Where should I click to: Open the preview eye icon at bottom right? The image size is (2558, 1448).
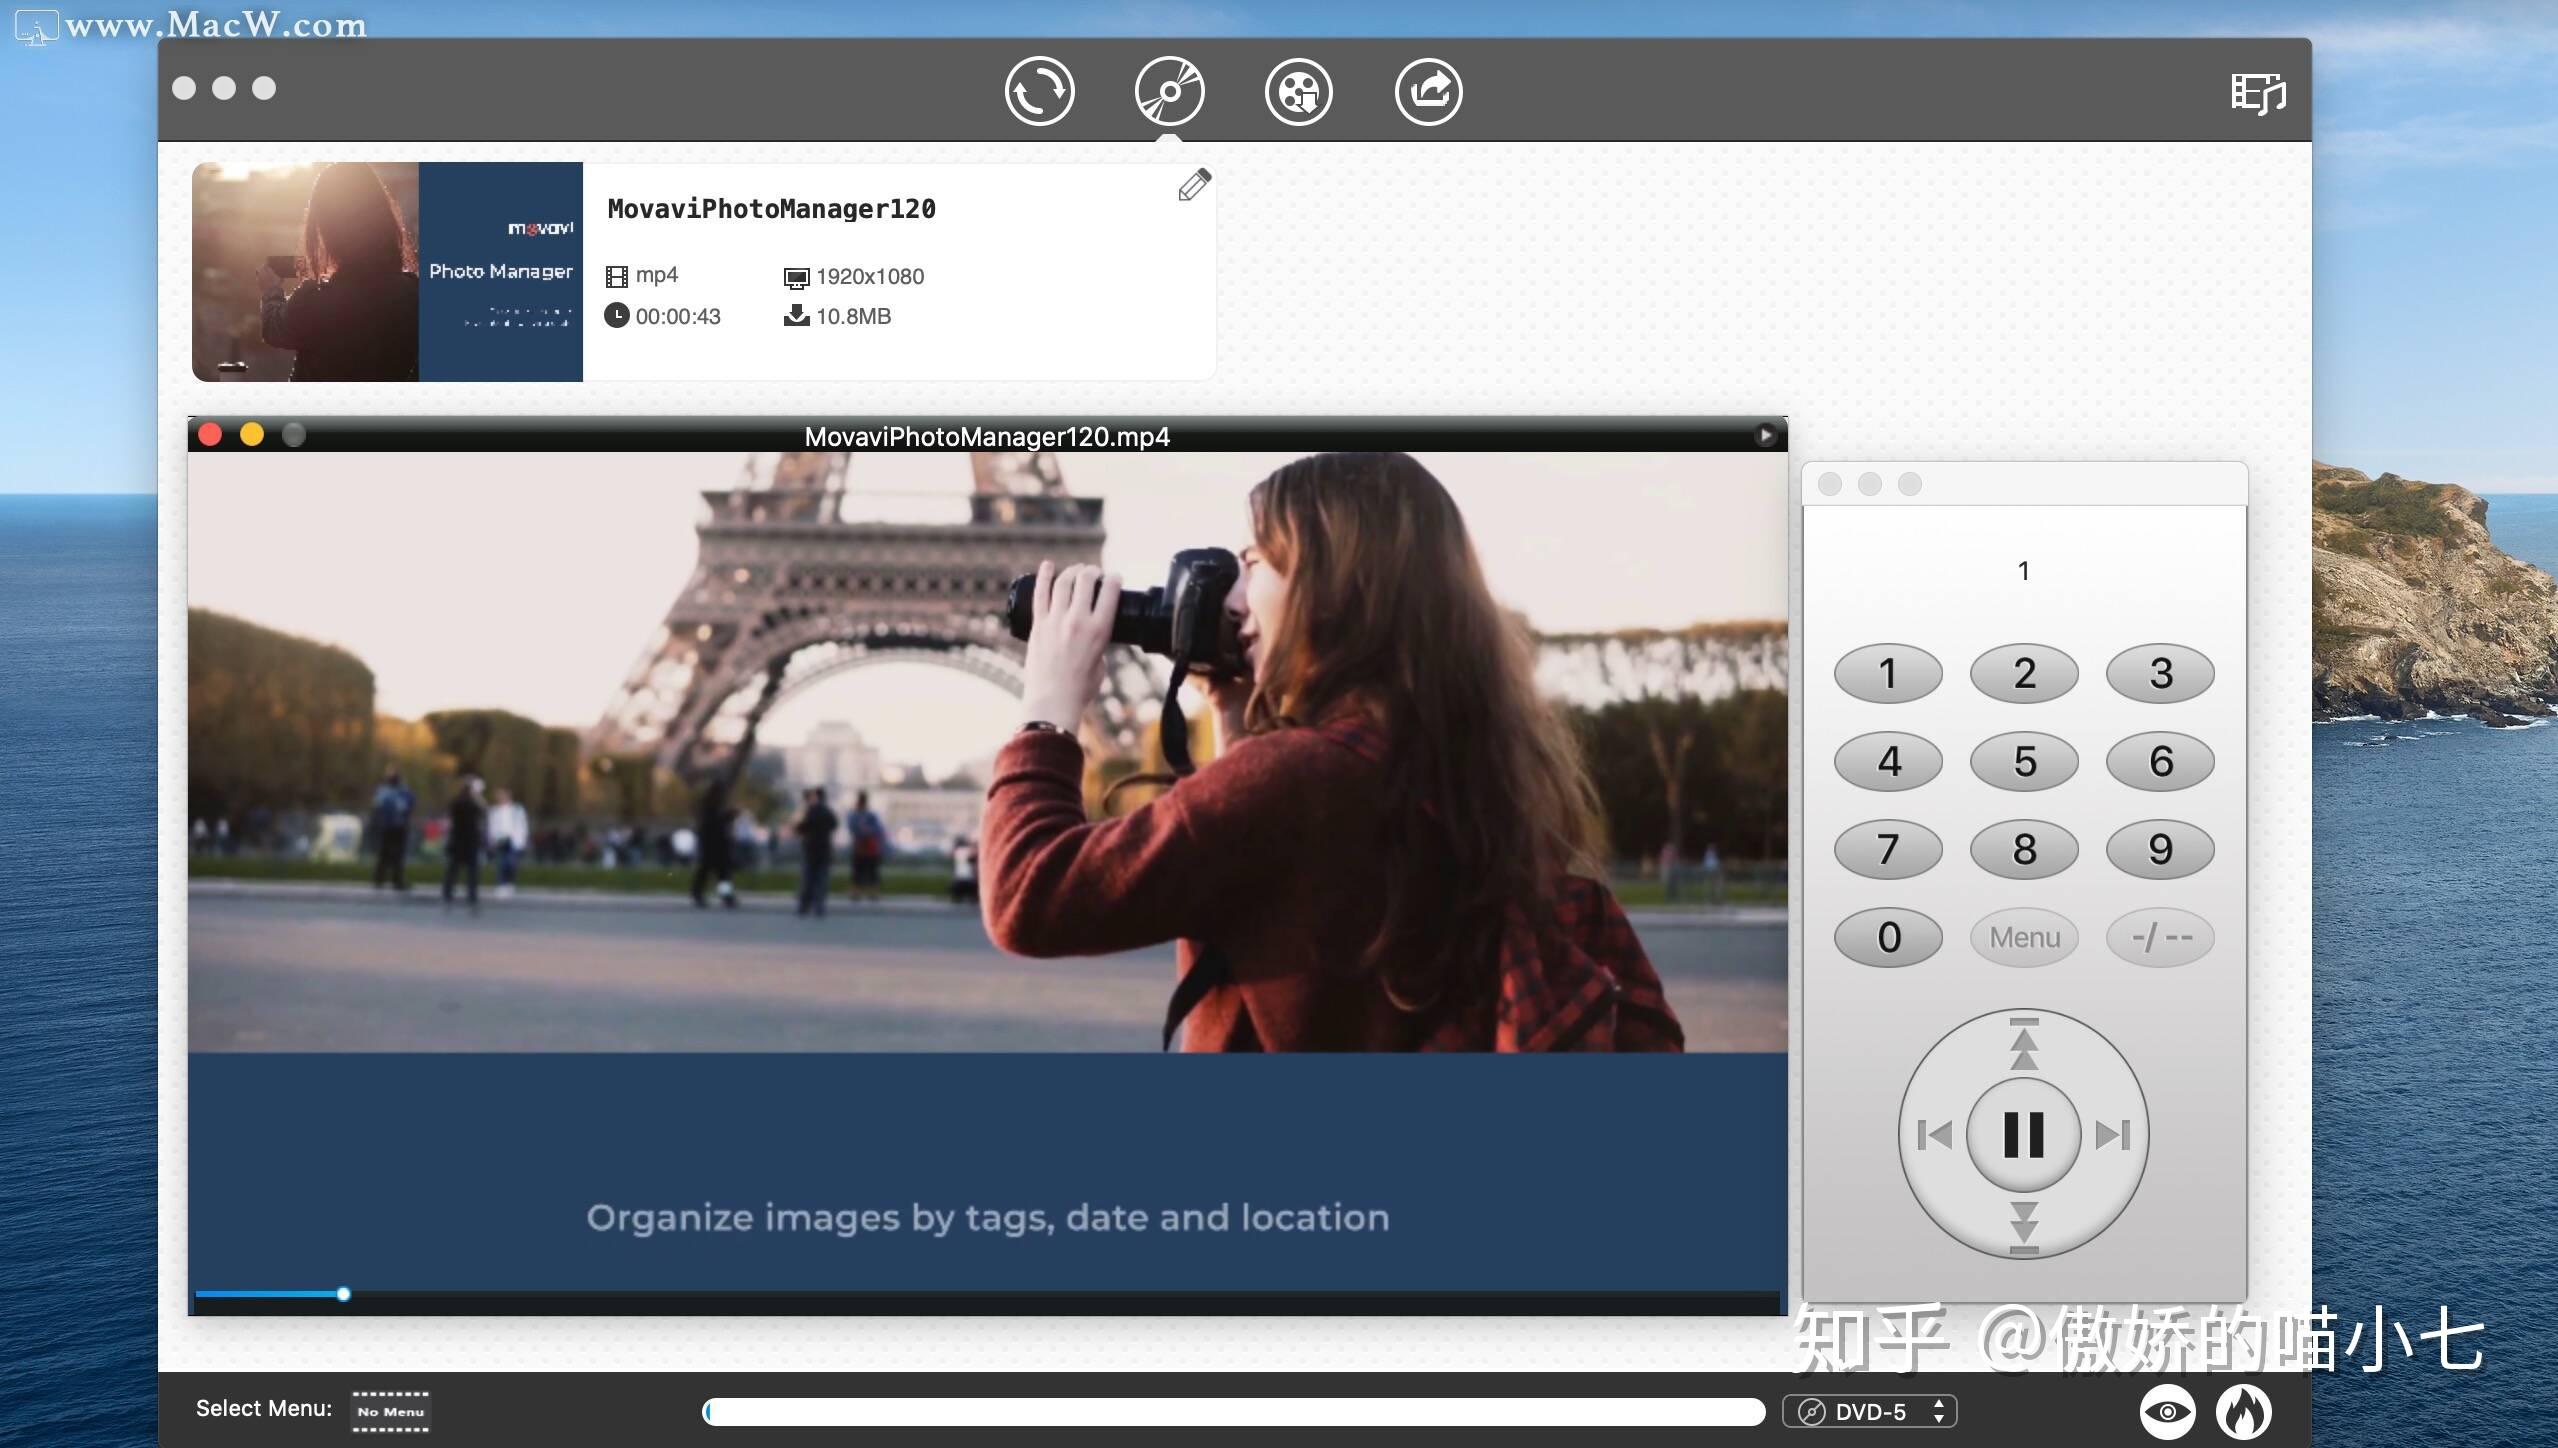pyautogui.click(x=2169, y=1411)
